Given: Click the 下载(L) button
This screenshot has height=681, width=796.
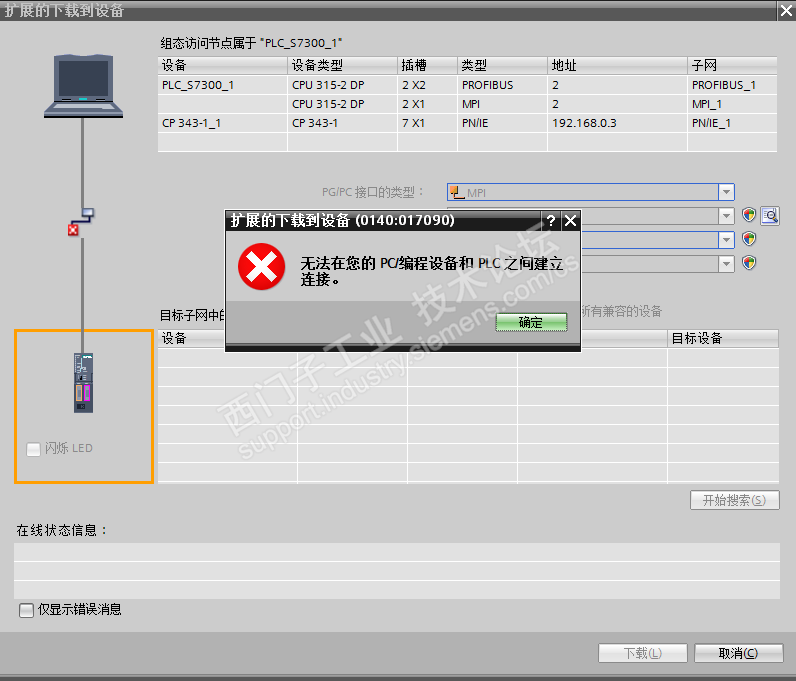Looking at the screenshot, I should pyautogui.click(x=643, y=653).
